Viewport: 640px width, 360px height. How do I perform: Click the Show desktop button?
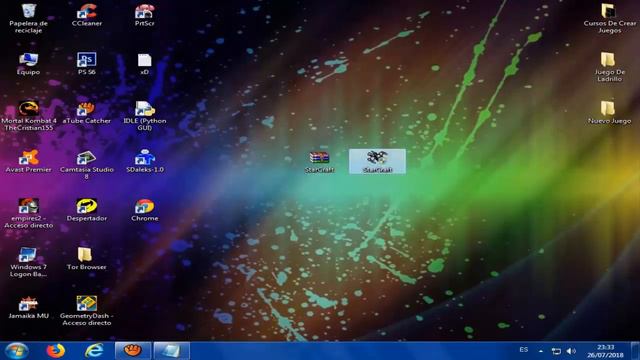[635, 351]
